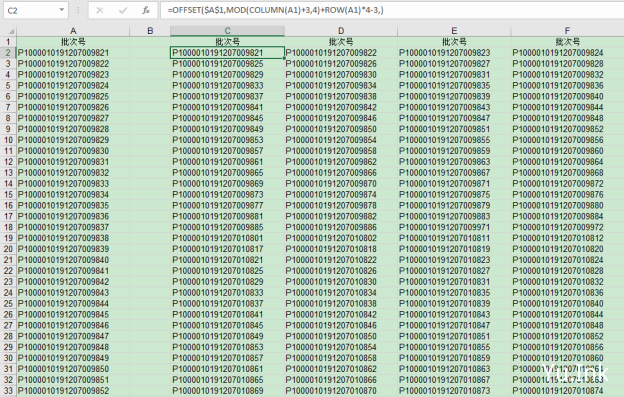This screenshot has height=397, width=624.
Task: Click inside the formula bar OFFSET formula
Action: (x=275, y=10)
